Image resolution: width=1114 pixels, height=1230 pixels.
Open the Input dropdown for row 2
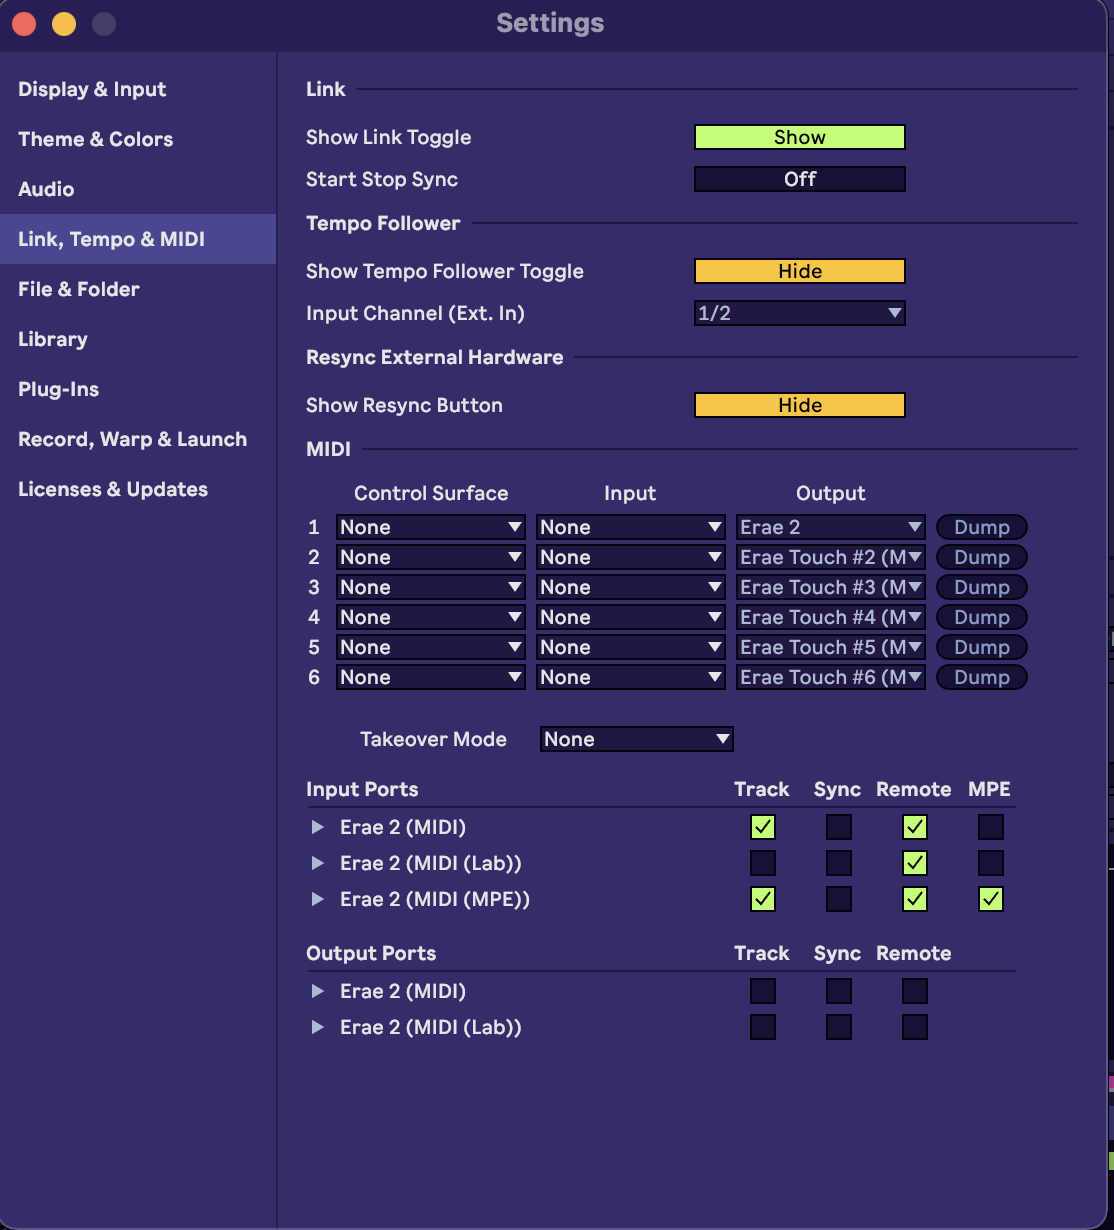631,557
